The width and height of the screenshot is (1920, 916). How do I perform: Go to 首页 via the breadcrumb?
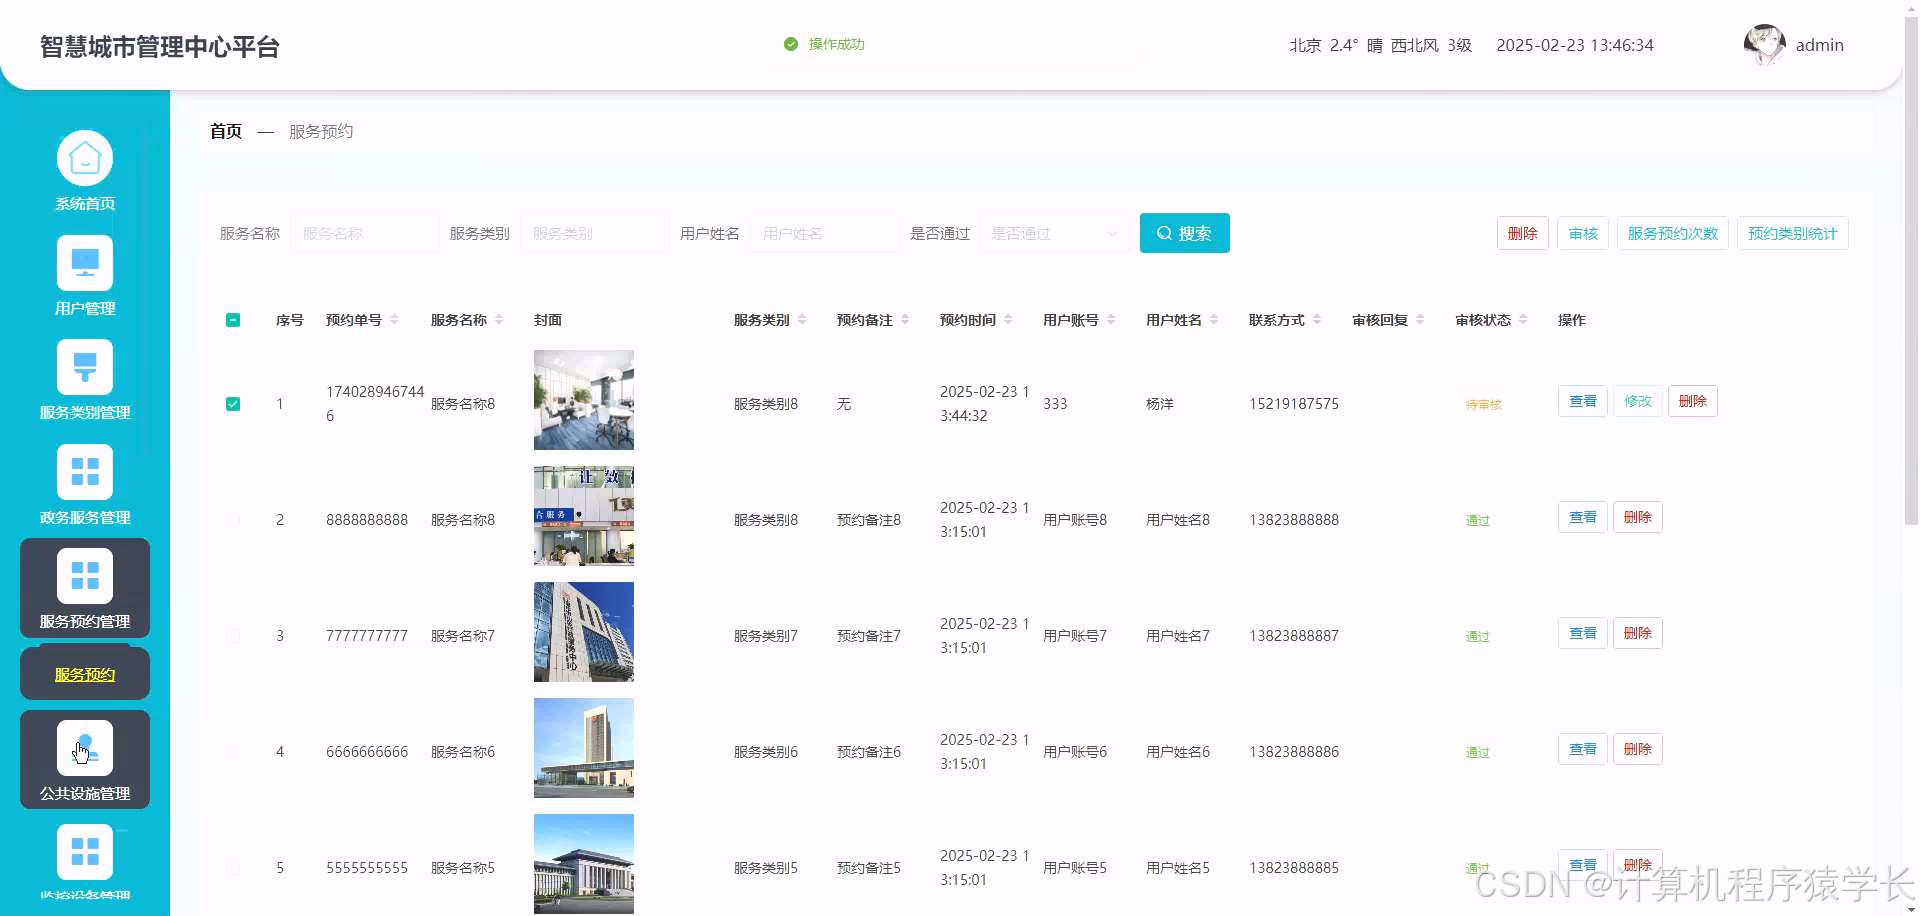pyautogui.click(x=224, y=131)
